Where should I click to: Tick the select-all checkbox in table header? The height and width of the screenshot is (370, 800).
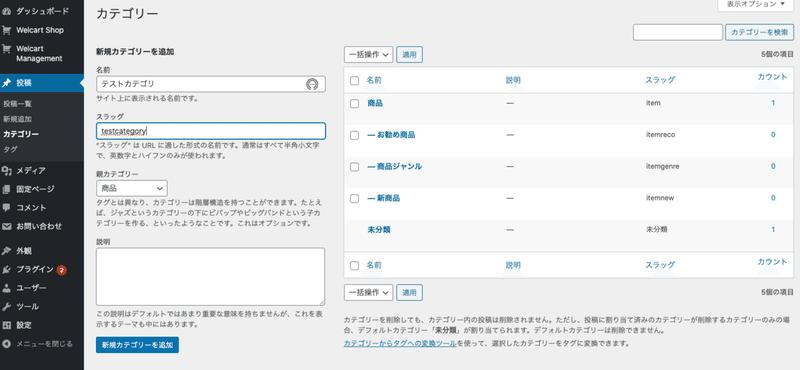(x=355, y=80)
